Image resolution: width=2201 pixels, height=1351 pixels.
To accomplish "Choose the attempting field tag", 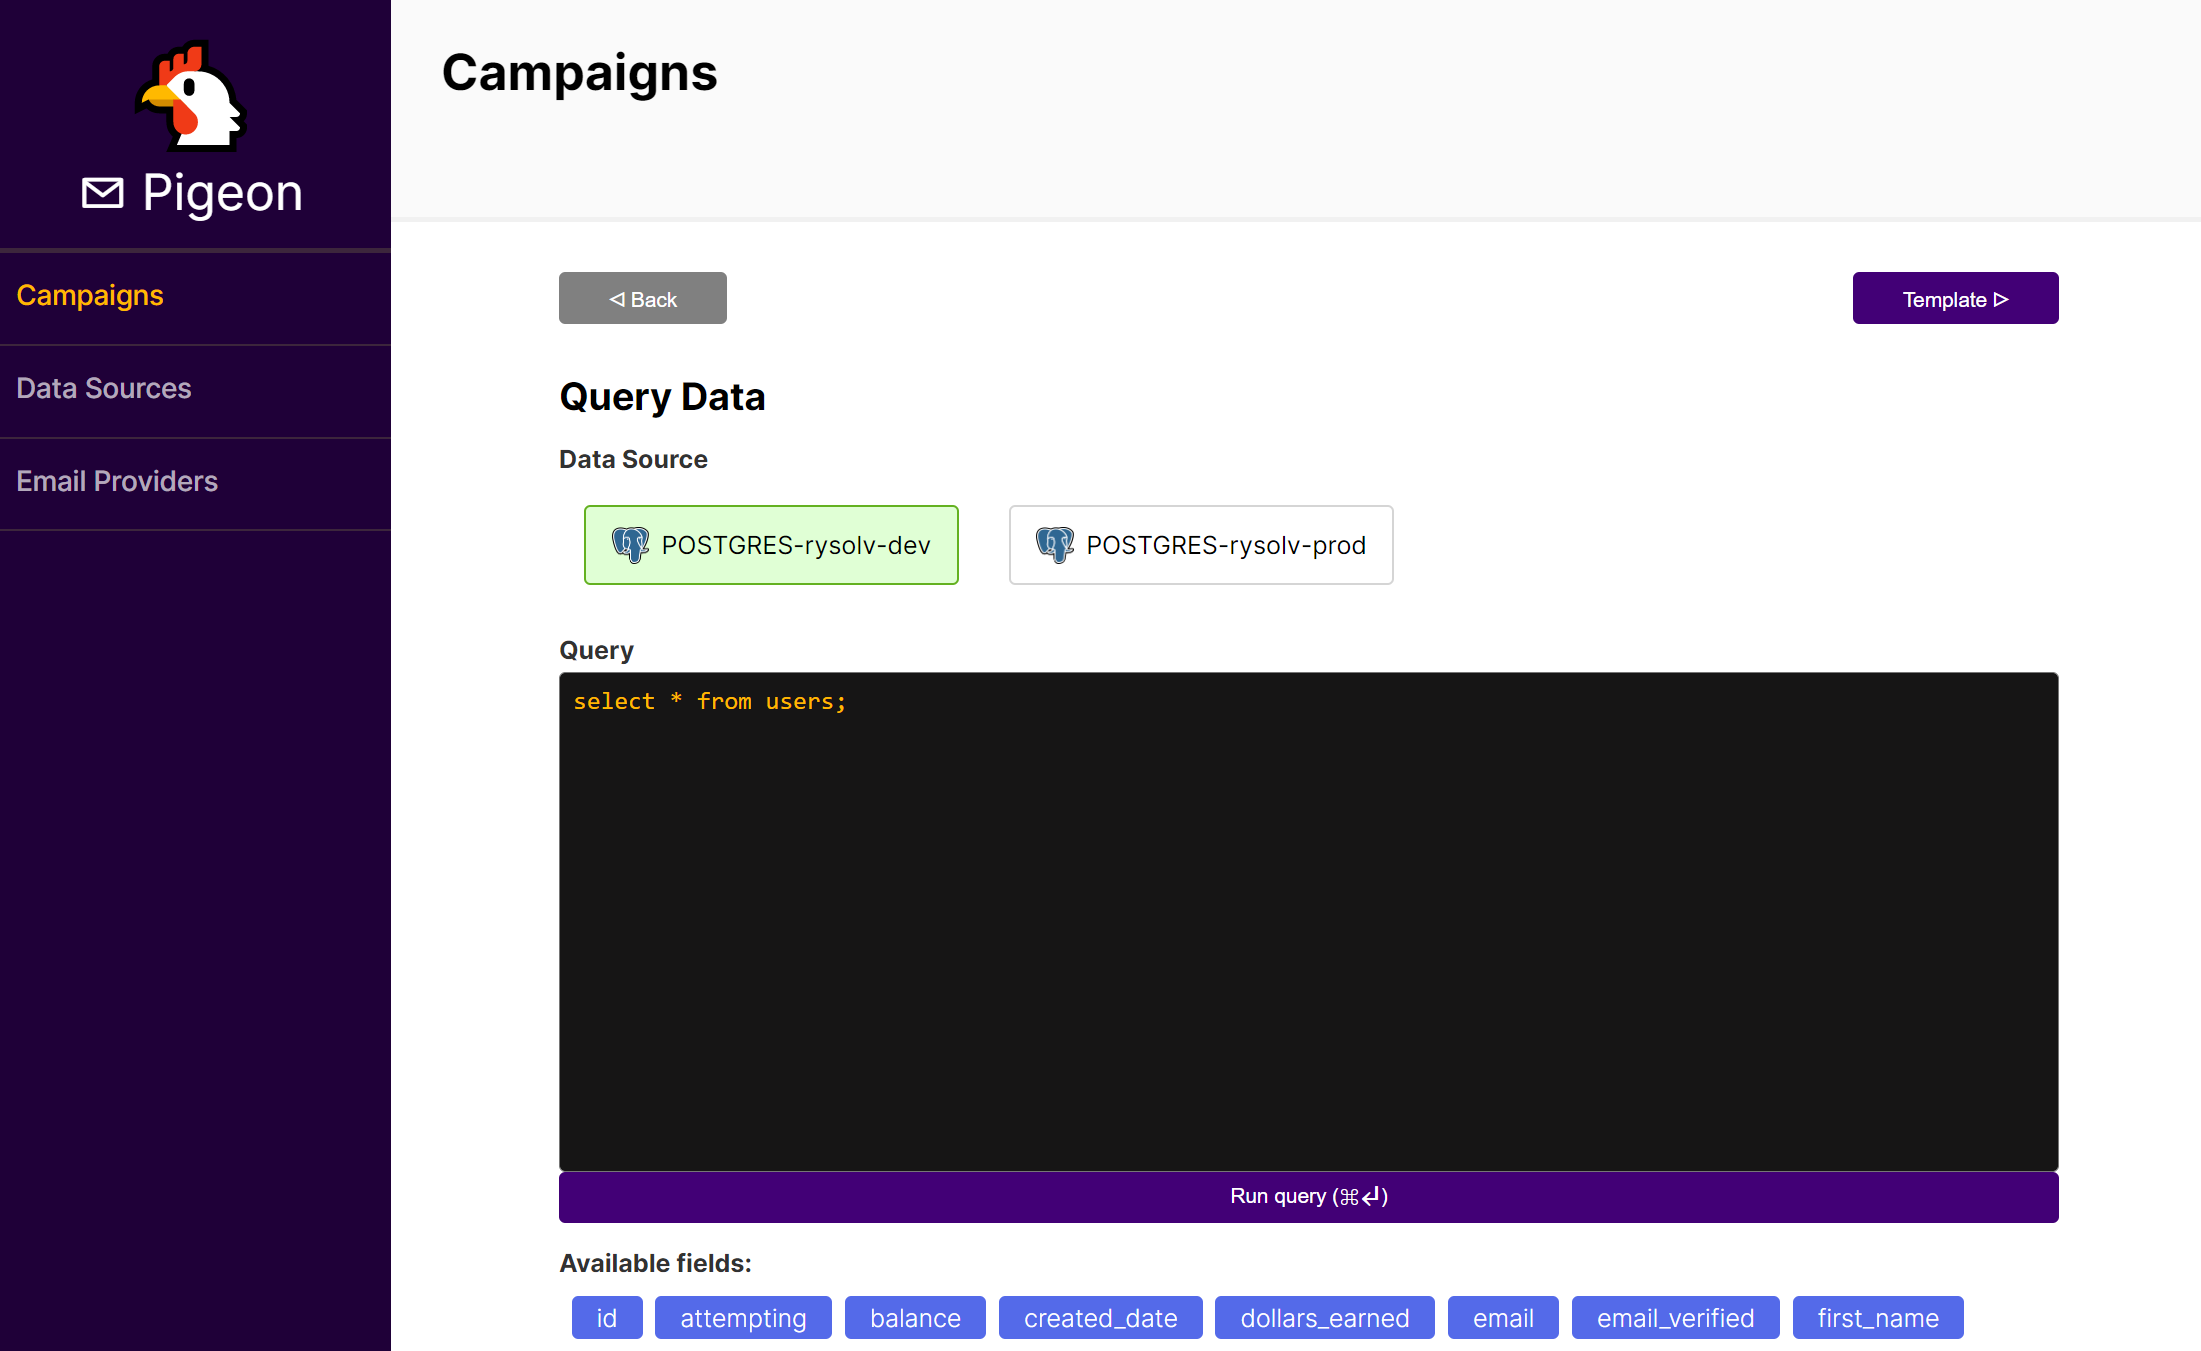I will click(743, 1318).
